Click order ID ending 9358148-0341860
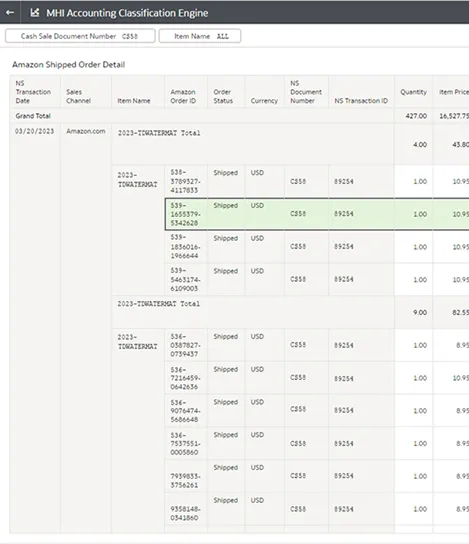Image resolution: width=469 pixels, height=544 pixels. [x=185, y=513]
